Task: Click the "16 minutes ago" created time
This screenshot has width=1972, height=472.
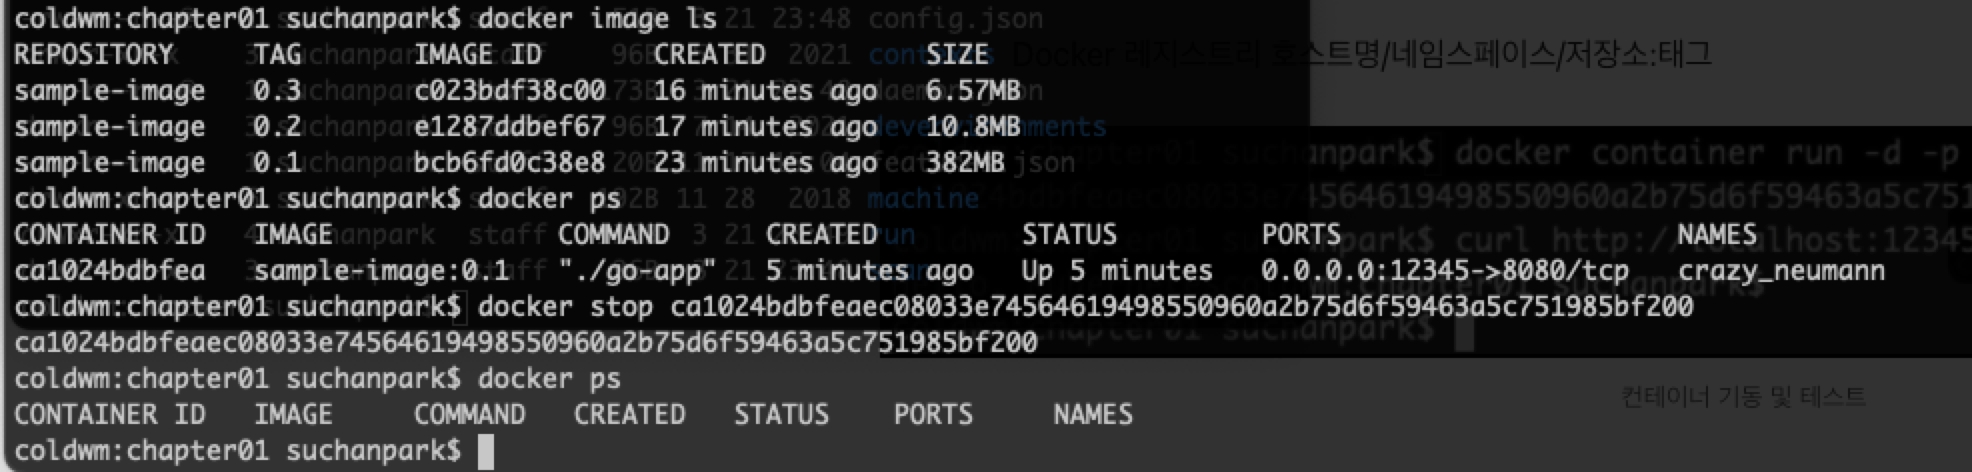Action: (765, 91)
